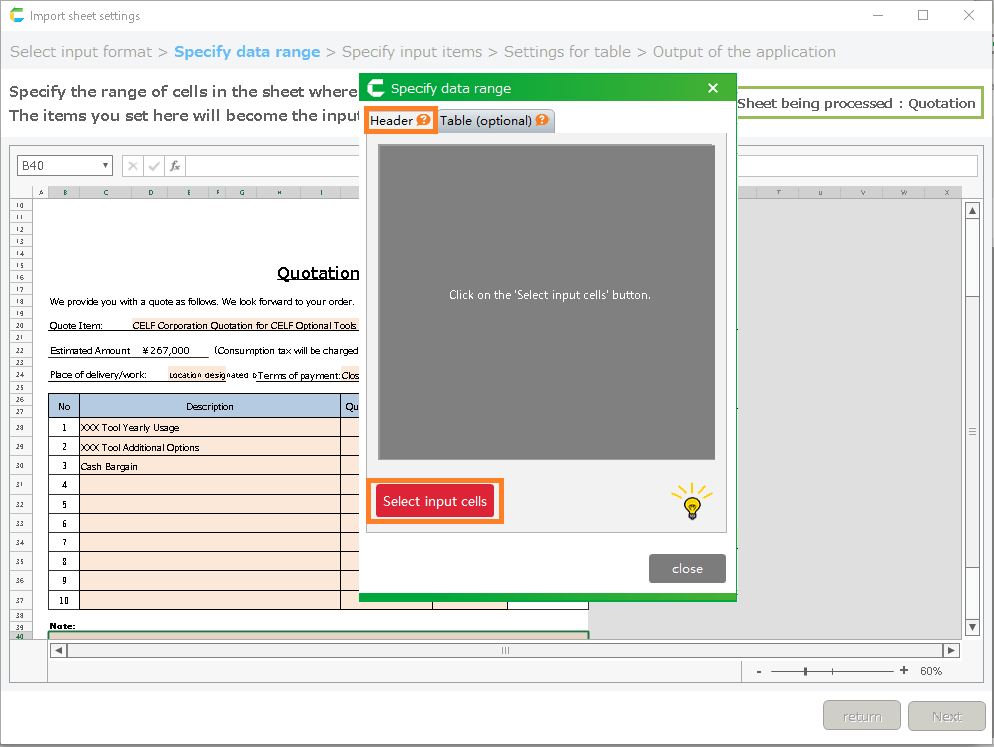The width and height of the screenshot is (994, 747).
Task: Select the Header tab
Action: pyautogui.click(x=391, y=120)
